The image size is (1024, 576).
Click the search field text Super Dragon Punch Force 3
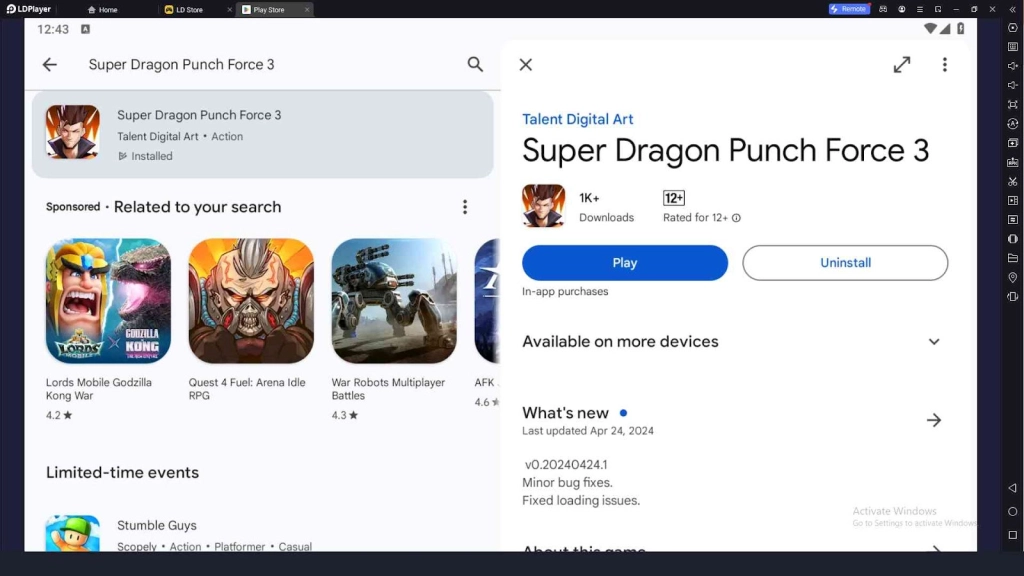pos(182,64)
